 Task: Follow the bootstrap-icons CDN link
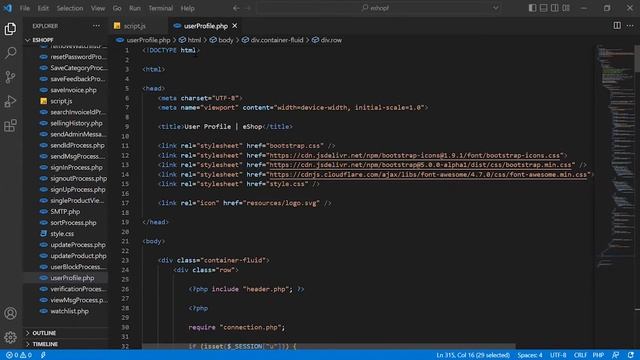click(415, 155)
